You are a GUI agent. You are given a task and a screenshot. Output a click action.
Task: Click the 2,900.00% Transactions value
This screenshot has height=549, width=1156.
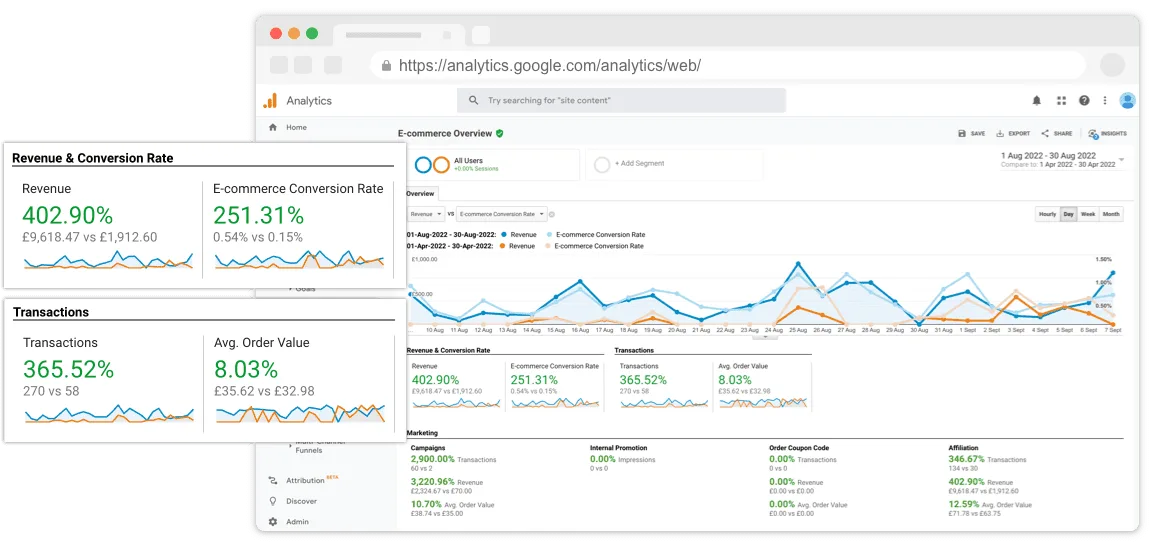[x=433, y=459]
